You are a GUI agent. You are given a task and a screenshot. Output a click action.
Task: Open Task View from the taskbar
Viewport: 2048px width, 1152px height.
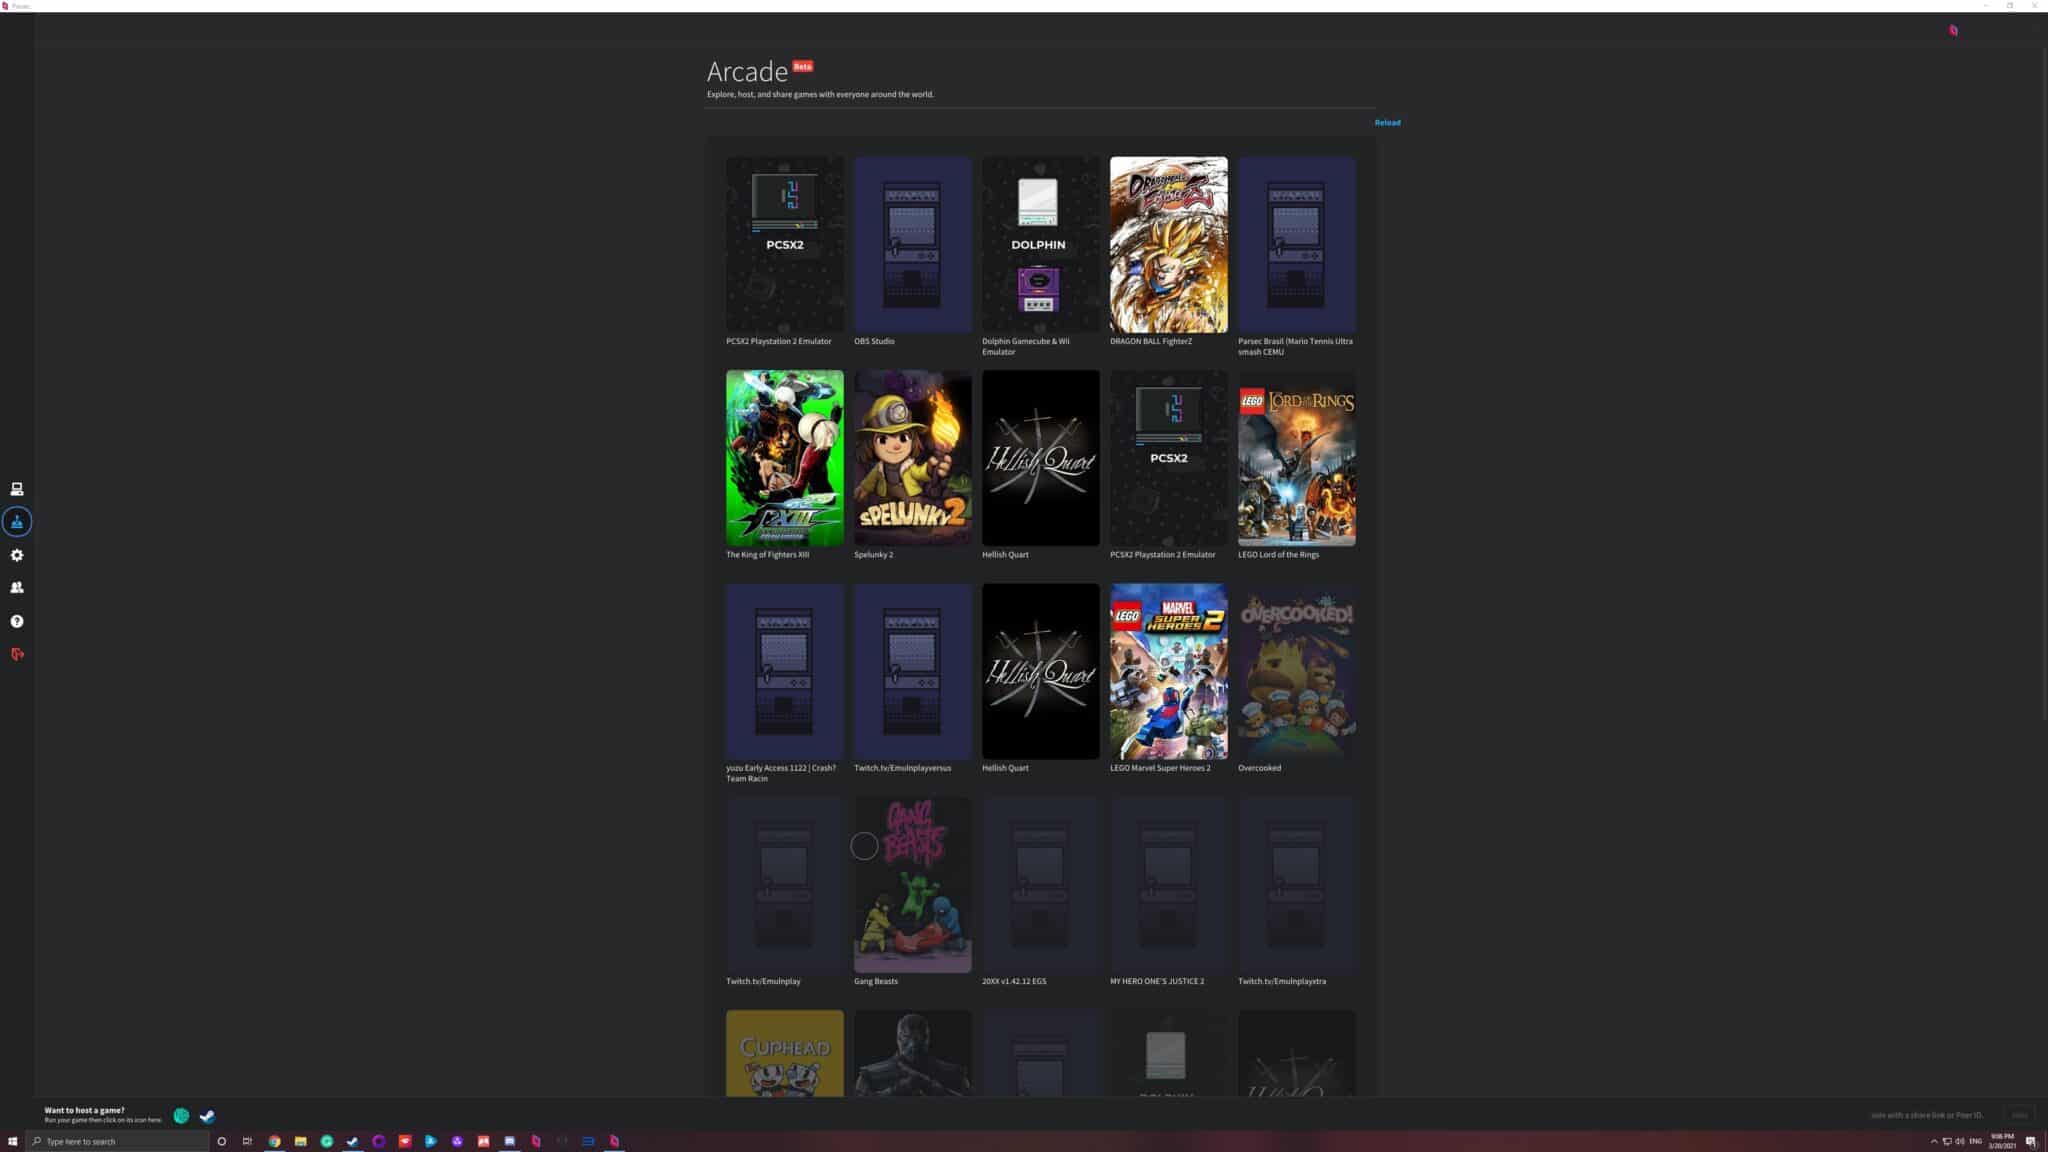[247, 1141]
